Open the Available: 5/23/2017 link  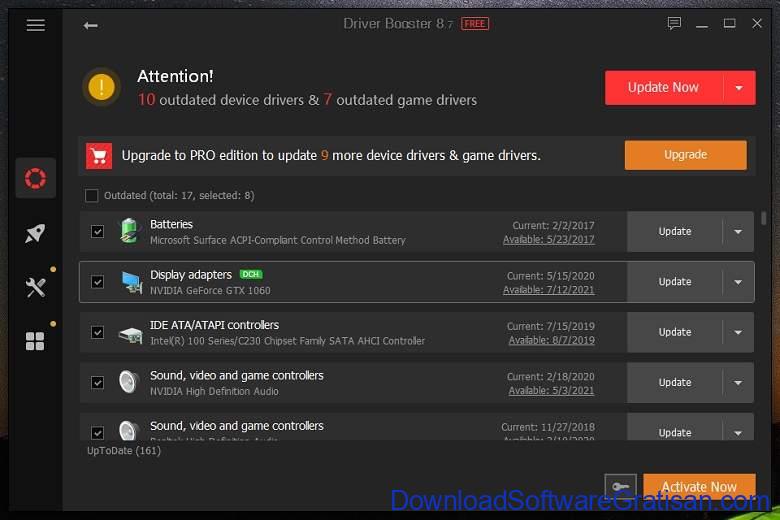[x=548, y=240]
